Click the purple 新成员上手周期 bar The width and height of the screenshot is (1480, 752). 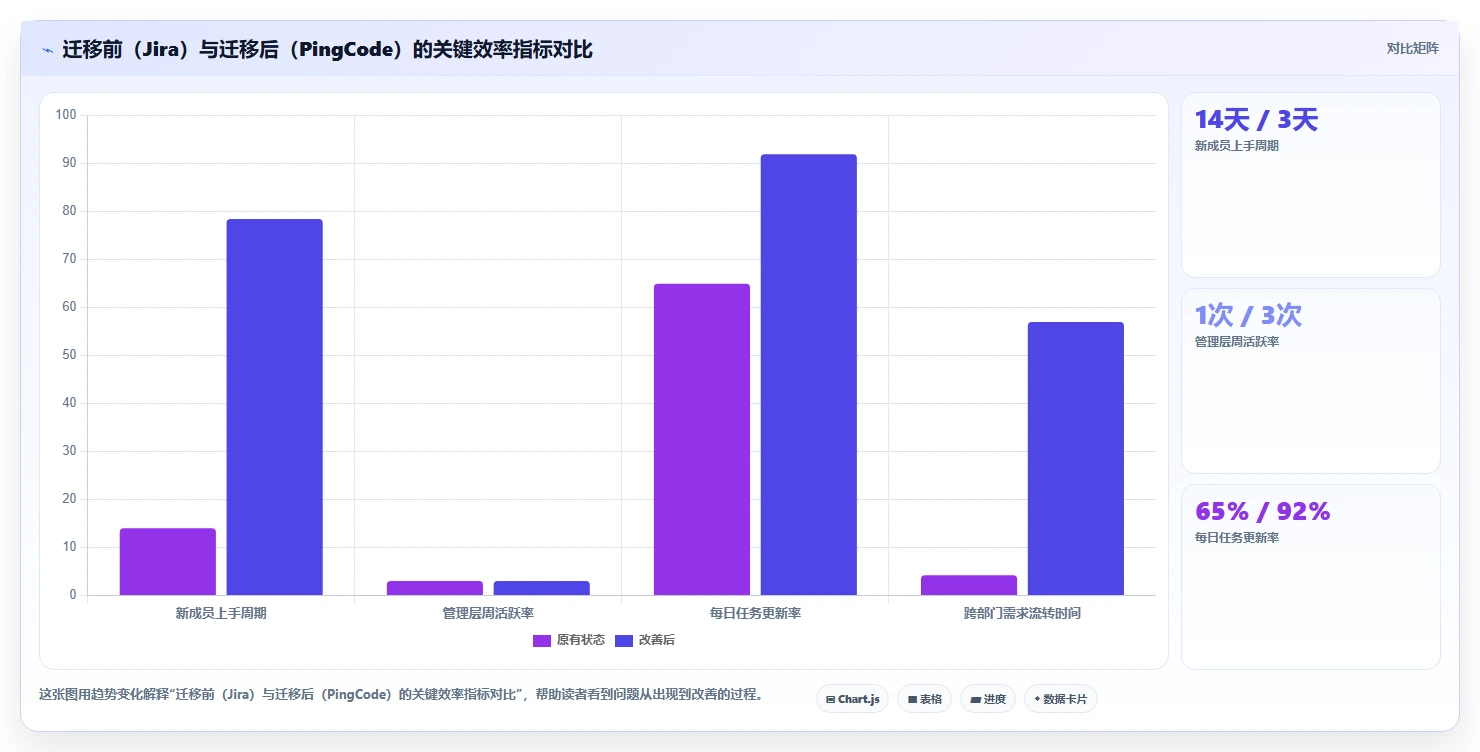pos(168,561)
